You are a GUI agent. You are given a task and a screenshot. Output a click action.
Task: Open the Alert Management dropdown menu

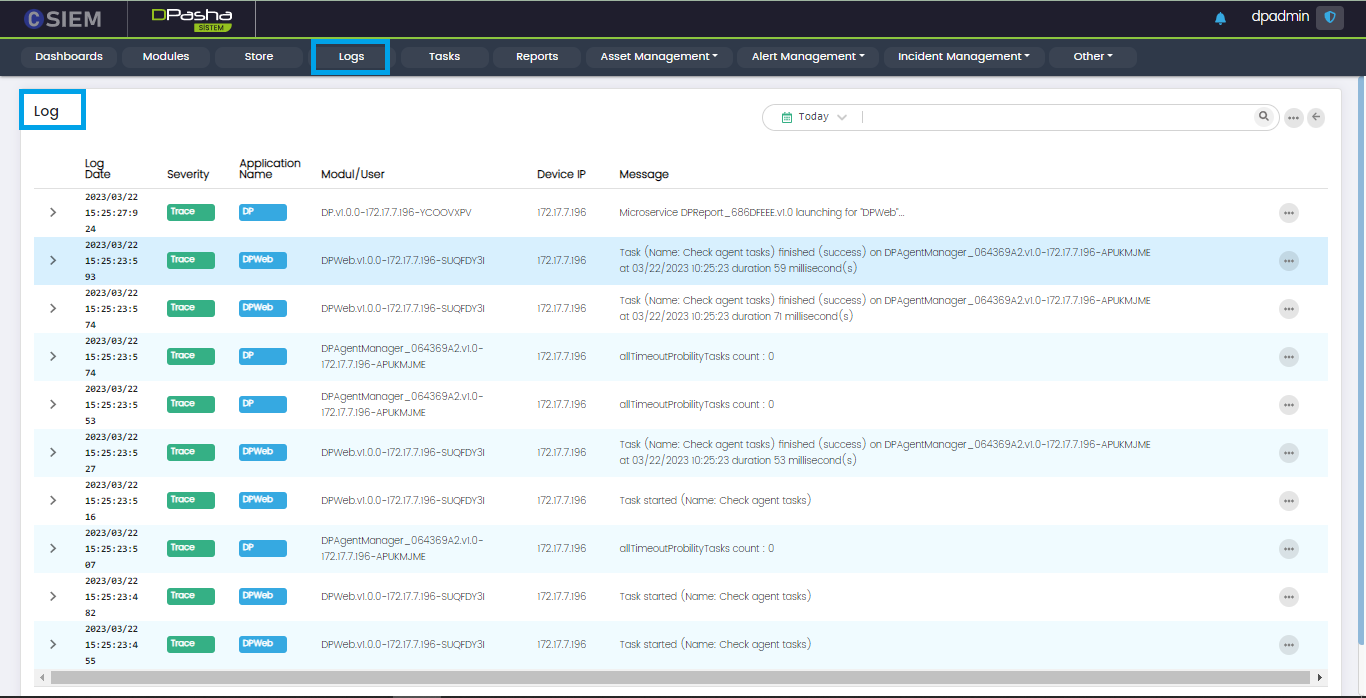tap(808, 57)
